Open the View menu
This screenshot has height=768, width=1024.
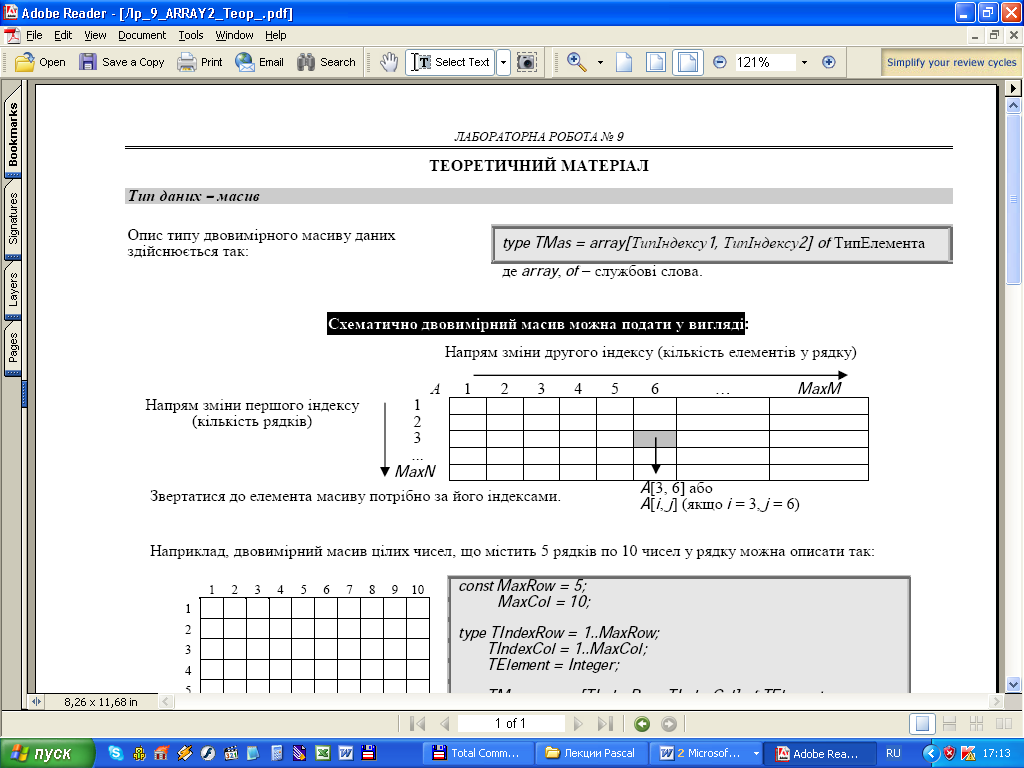pos(95,35)
